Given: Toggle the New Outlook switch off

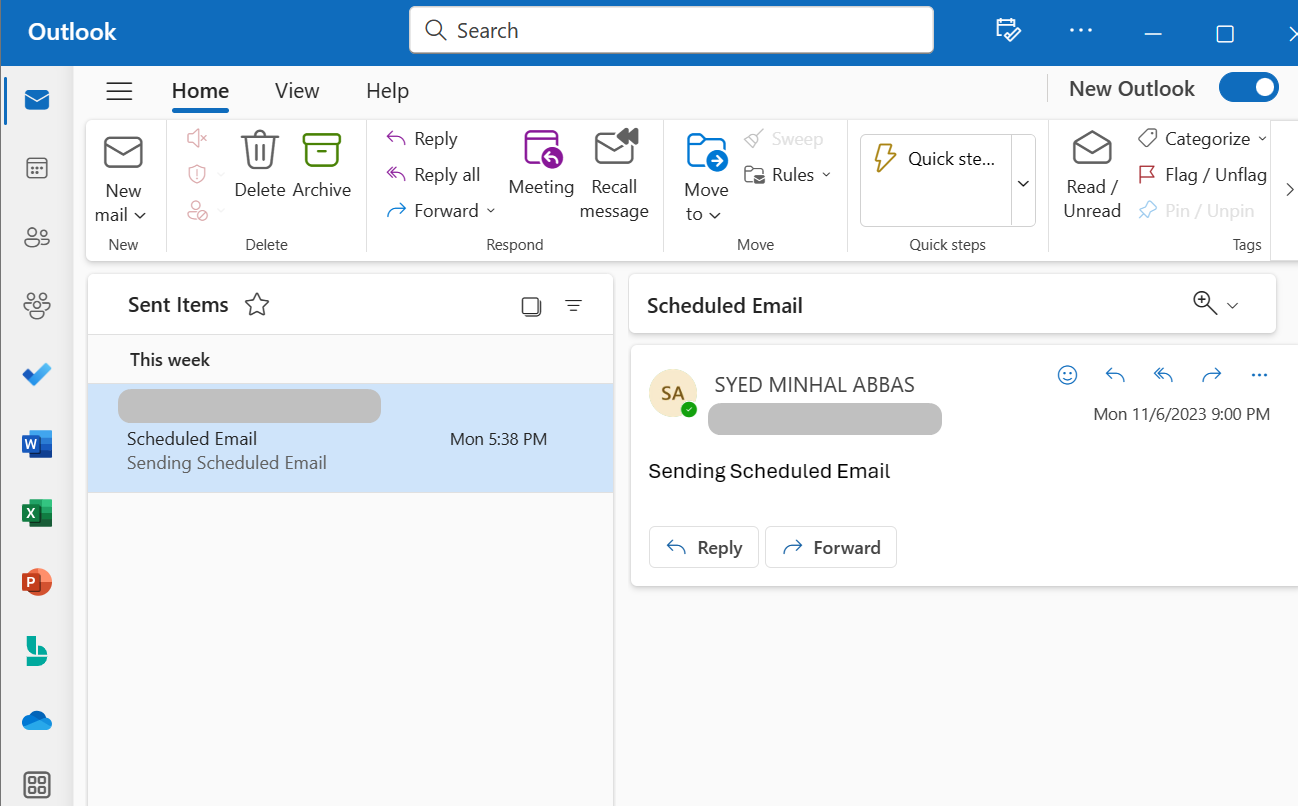Looking at the screenshot, I should click(1248, 88).
